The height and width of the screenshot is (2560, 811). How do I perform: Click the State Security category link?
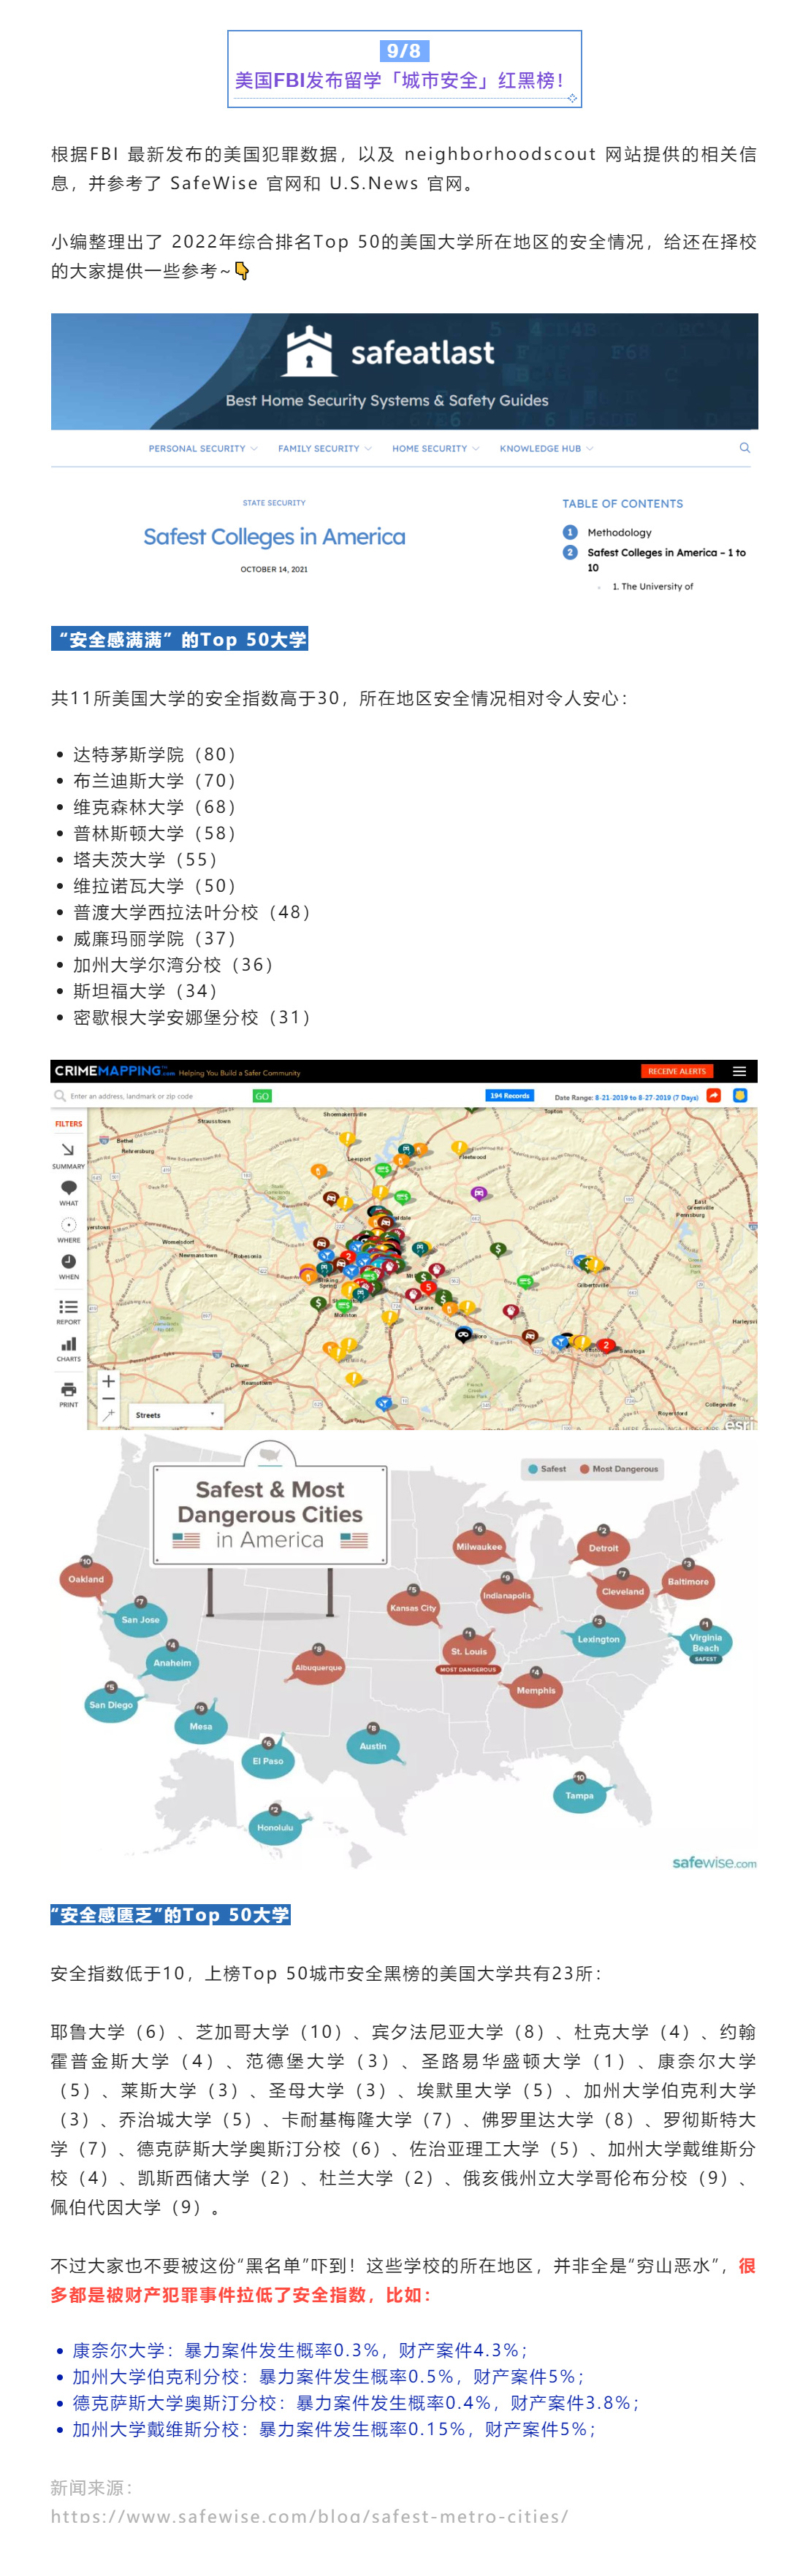tap(274, 502)
